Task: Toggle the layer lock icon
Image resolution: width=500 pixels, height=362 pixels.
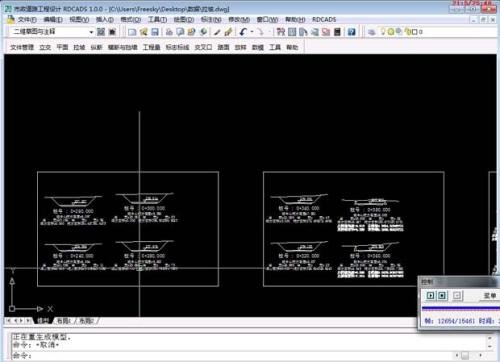Action: 407,32
